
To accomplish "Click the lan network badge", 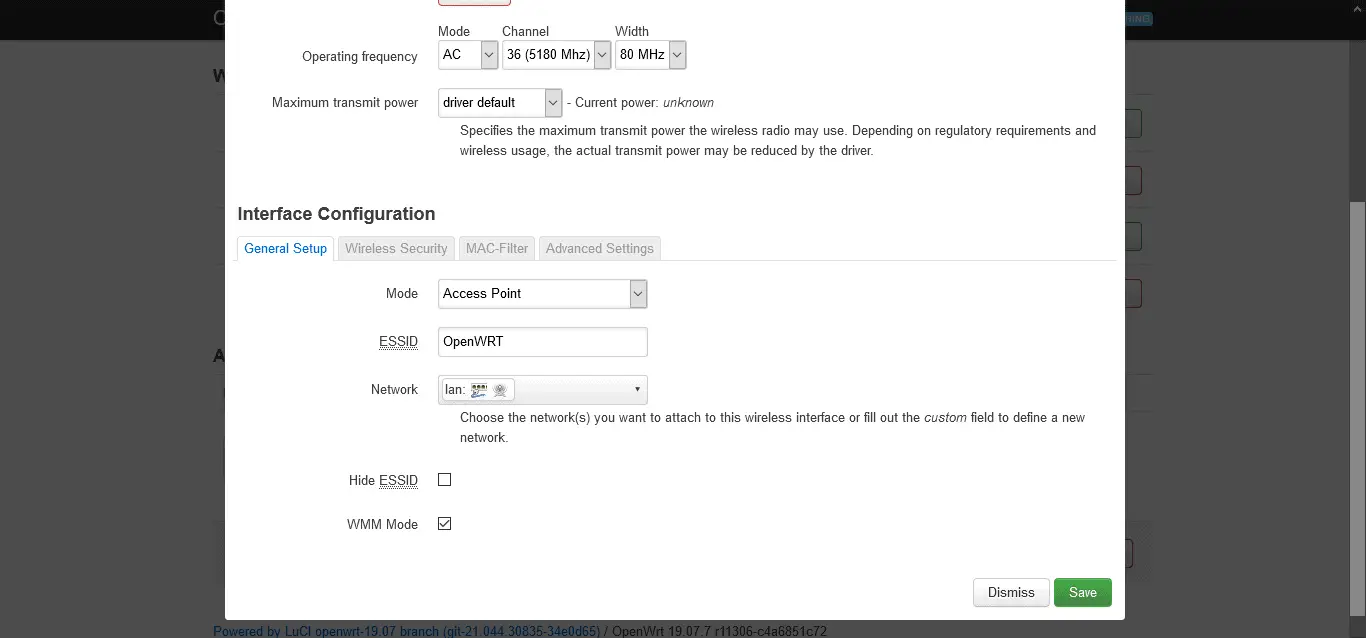I will [478, 390].
